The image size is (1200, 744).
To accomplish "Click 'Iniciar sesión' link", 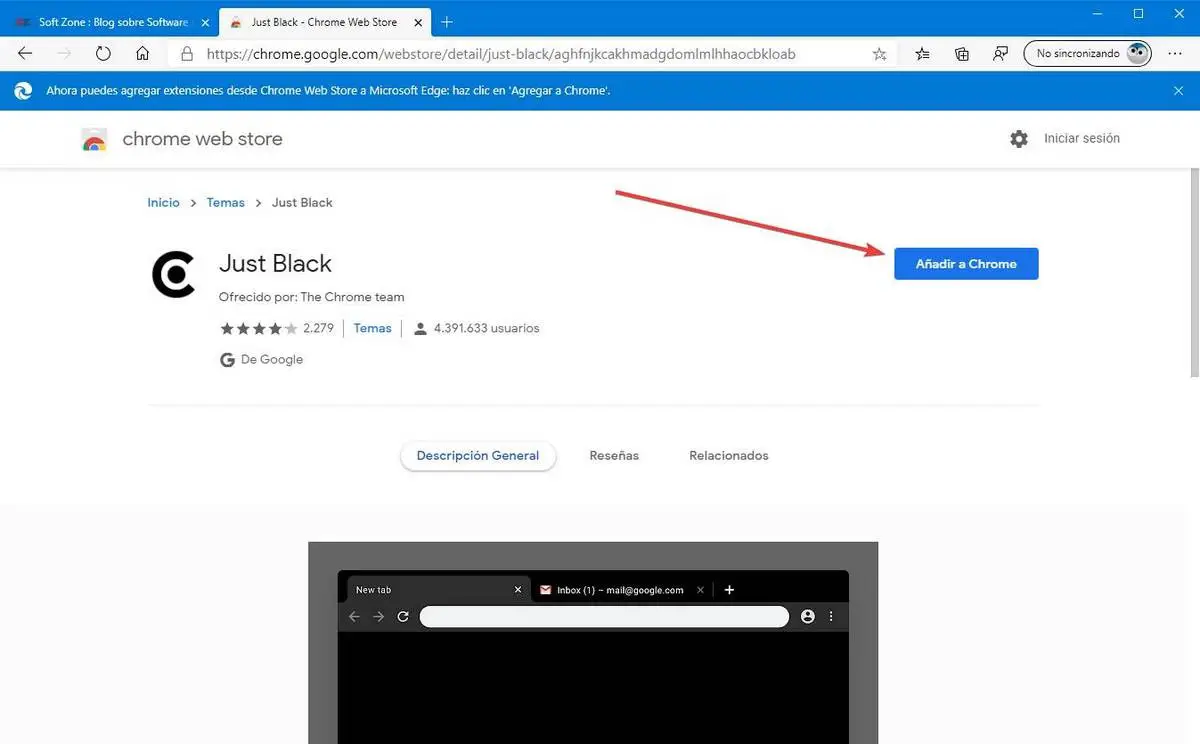I will tap(1082, 139).
